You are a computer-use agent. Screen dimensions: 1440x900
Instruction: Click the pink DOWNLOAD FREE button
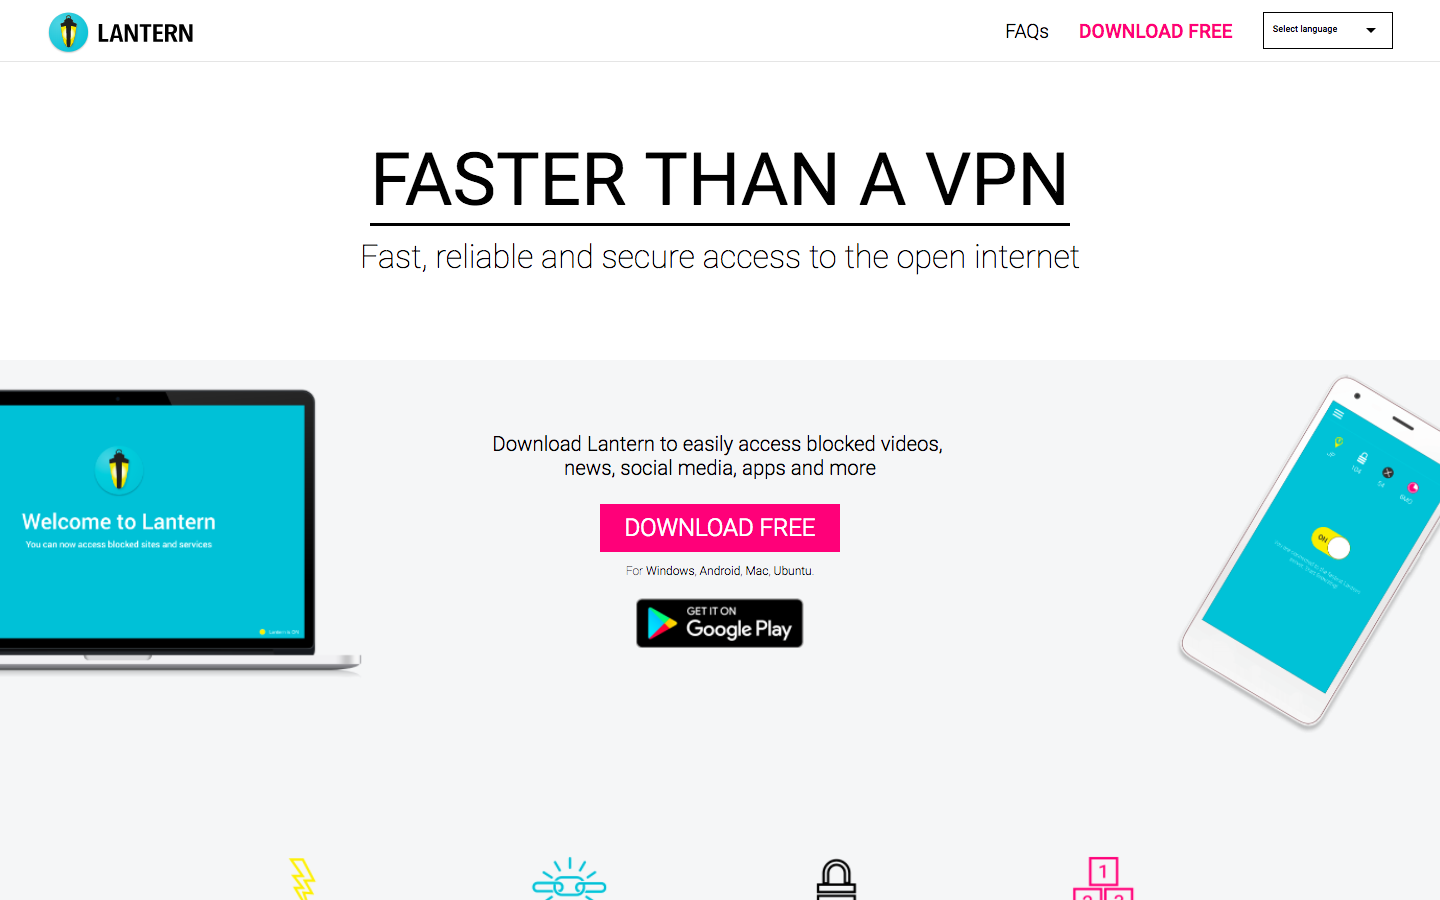[720, 528]
